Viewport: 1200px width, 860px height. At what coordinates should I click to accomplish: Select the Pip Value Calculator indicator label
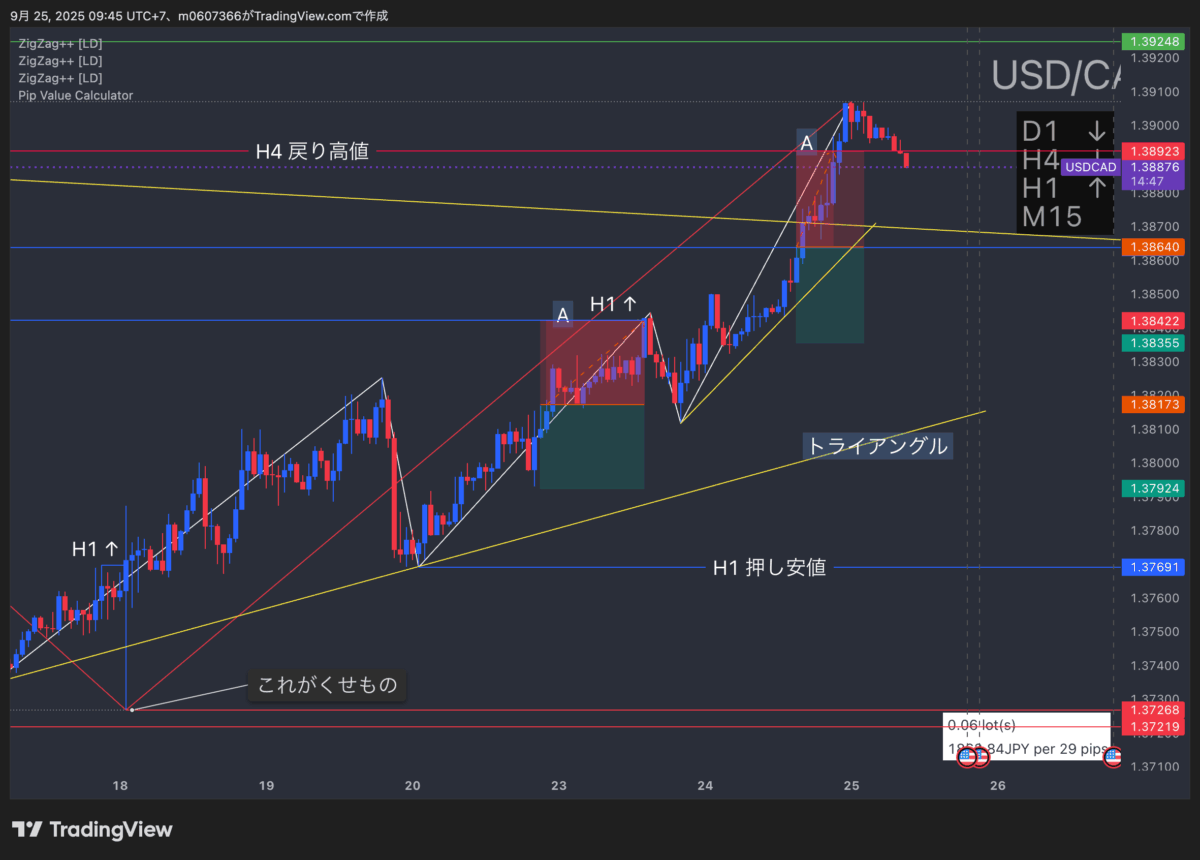tap(75, 95)
